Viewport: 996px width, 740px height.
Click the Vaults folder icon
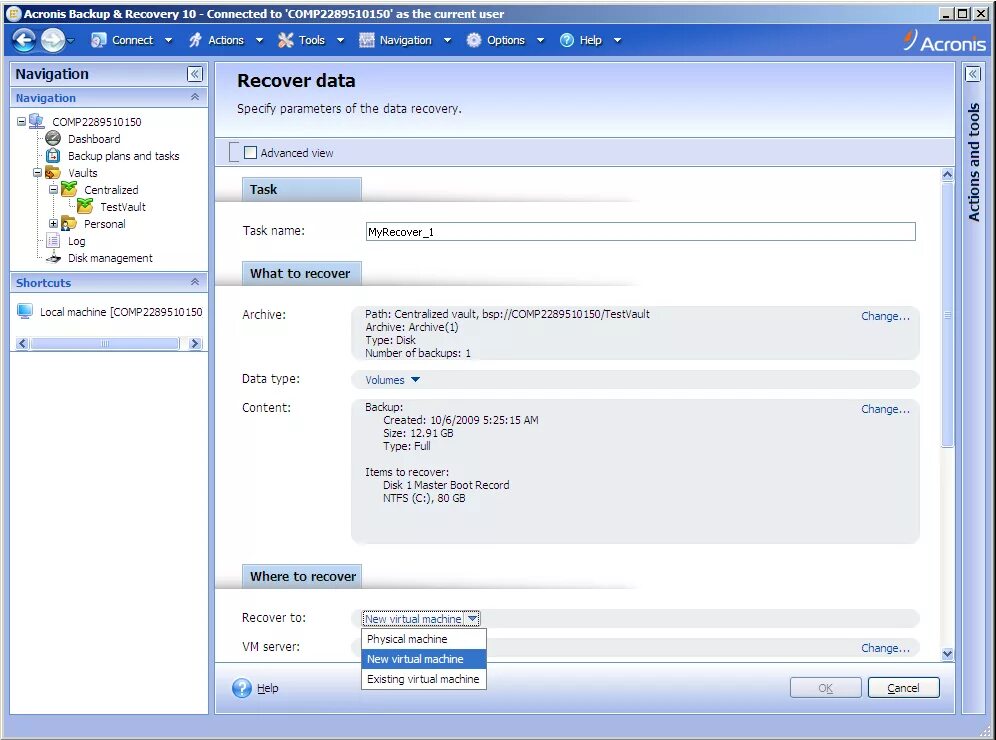pos(53,173)
